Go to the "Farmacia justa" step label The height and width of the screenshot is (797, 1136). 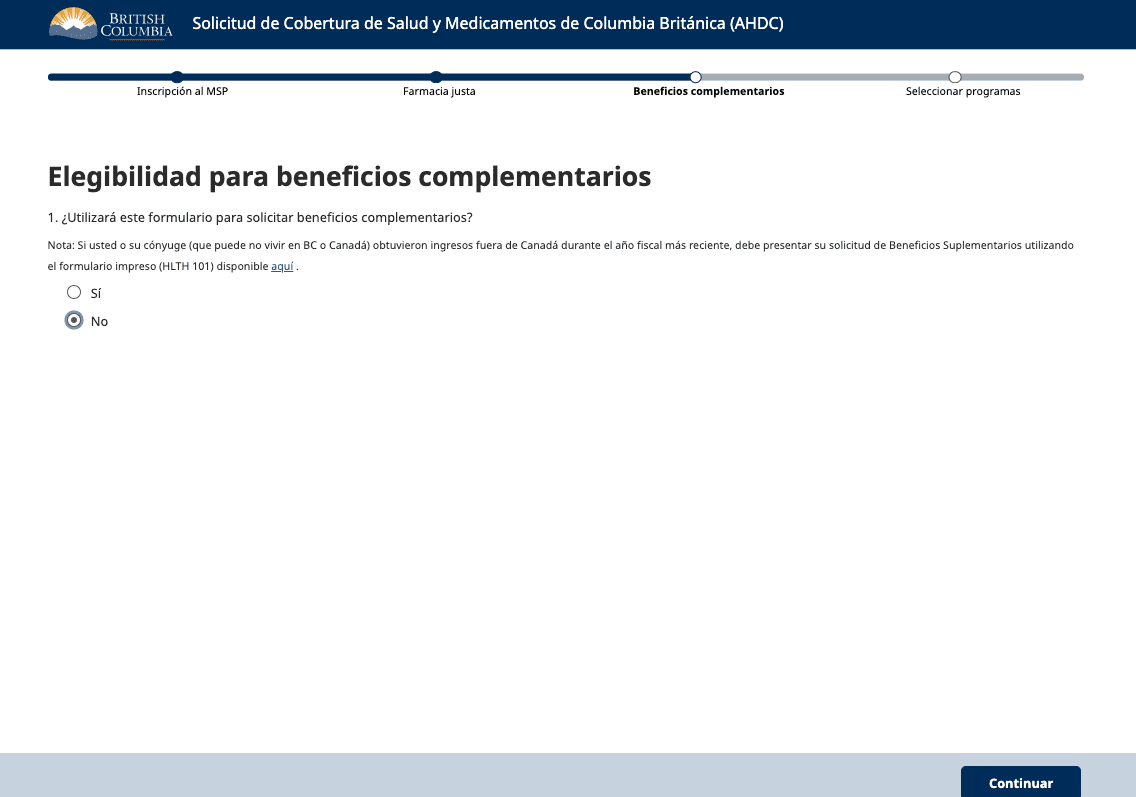point(439,92)
